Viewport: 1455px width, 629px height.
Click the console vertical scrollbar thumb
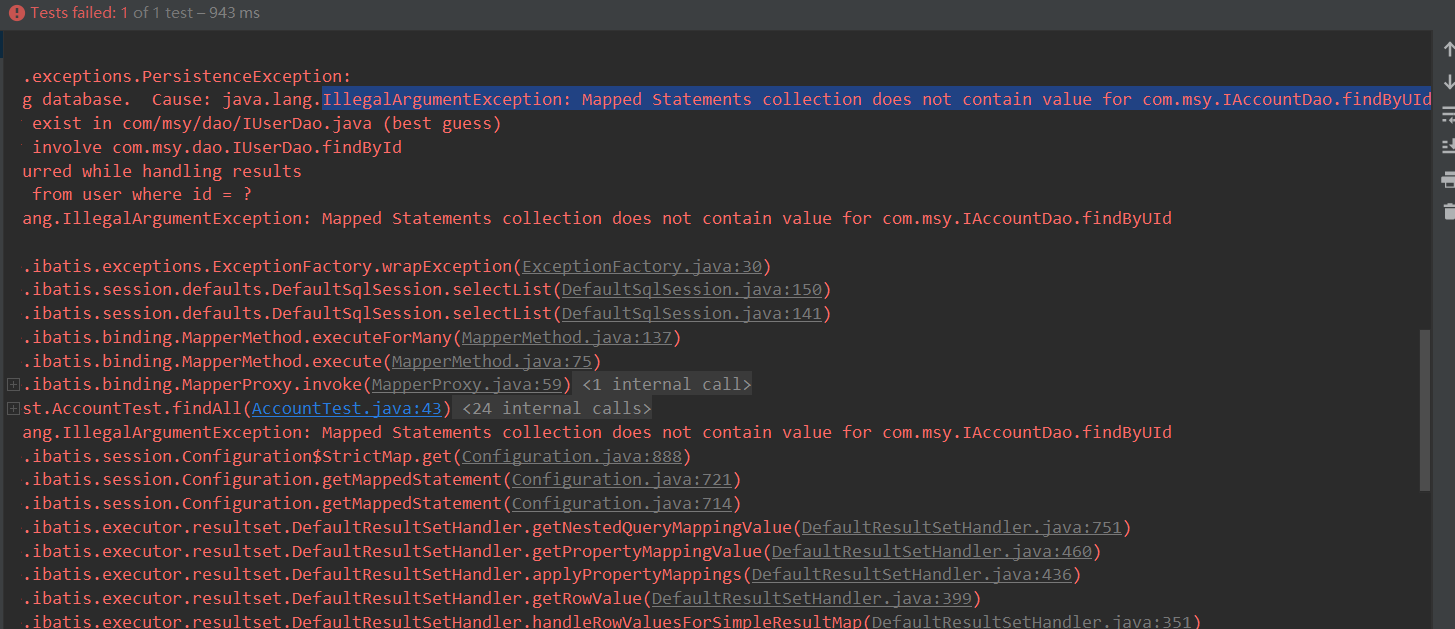tap(1426, 411)
